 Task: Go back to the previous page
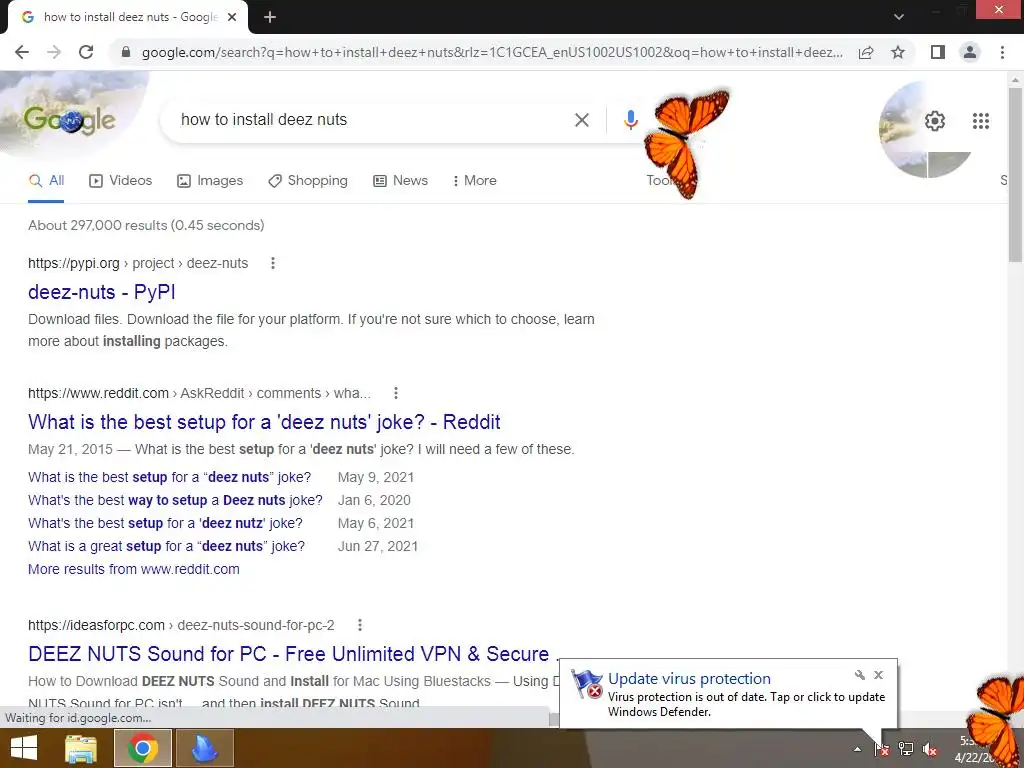click(x=22, y=52)
